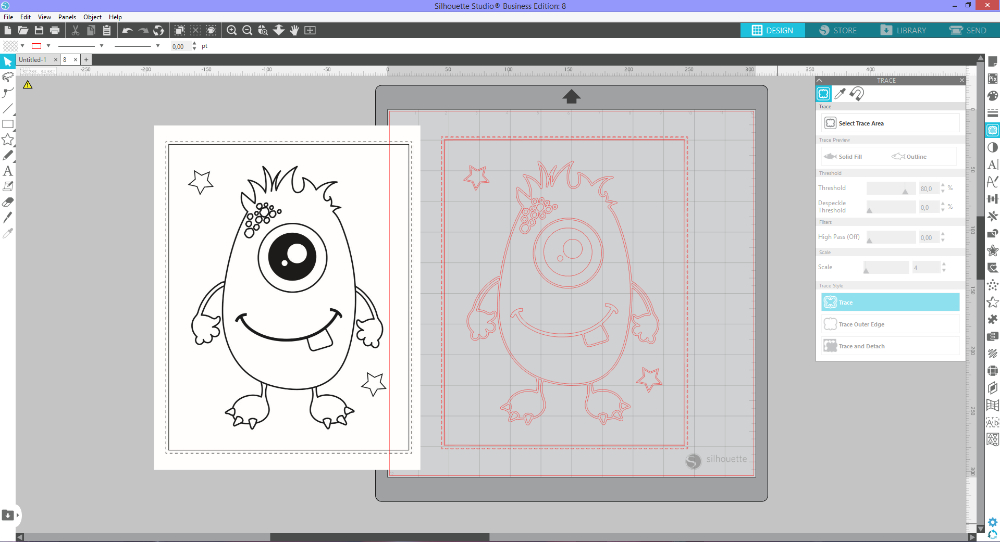Open the View menu
This screenshot has width=1000, height=542.
point(44,17)
